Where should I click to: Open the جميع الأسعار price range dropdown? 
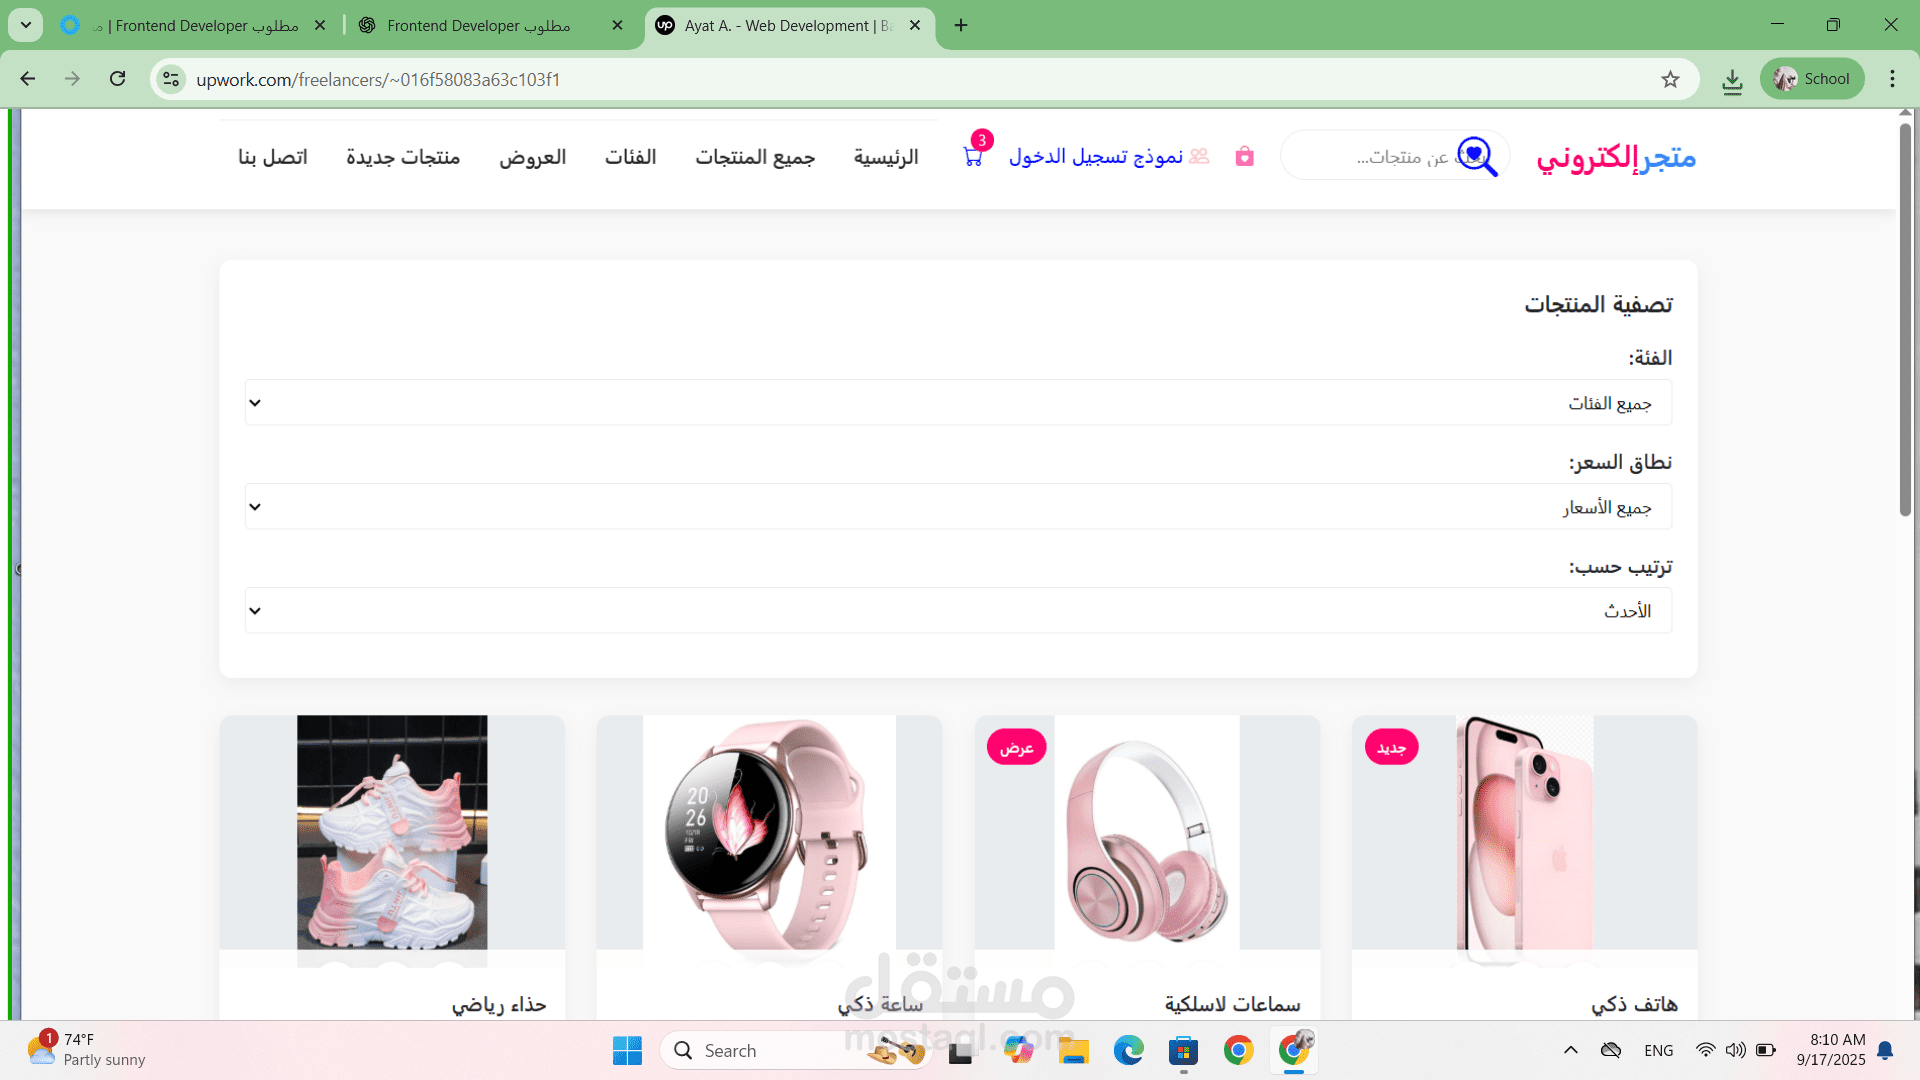pyautogui.click(x=958, y=506)
